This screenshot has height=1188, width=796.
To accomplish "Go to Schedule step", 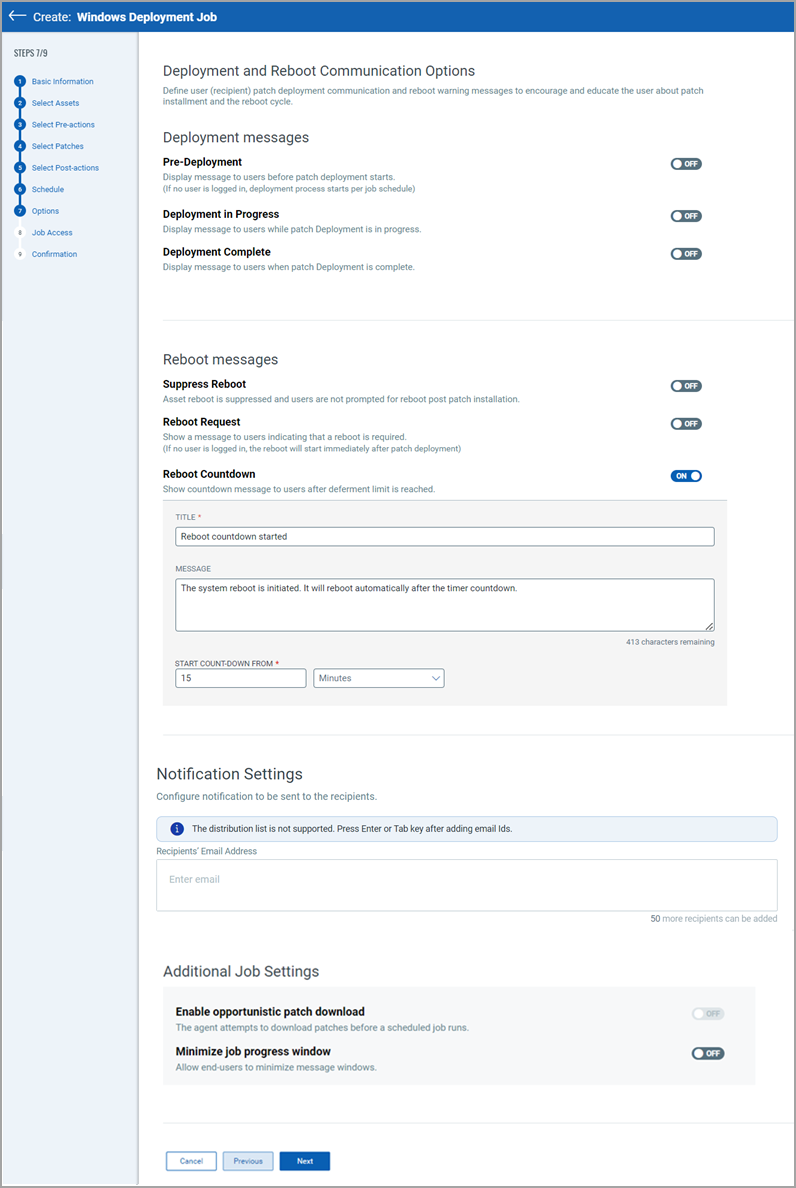I will tap(48, 189).
